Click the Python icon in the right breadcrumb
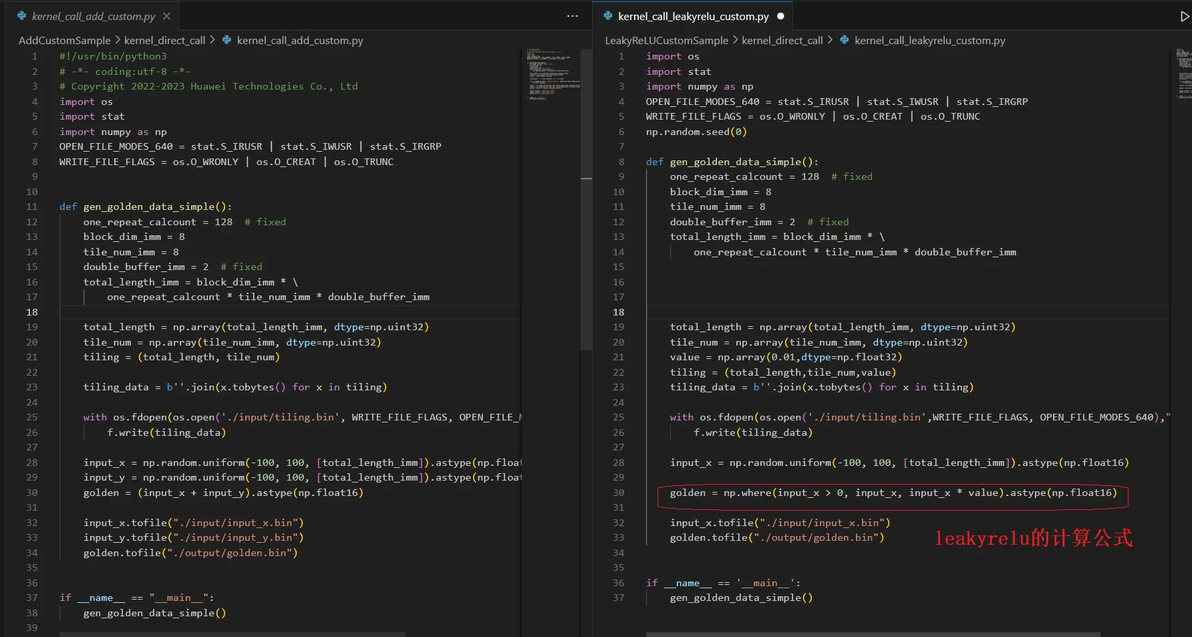The image size is (1192, 637). (844, 40)
